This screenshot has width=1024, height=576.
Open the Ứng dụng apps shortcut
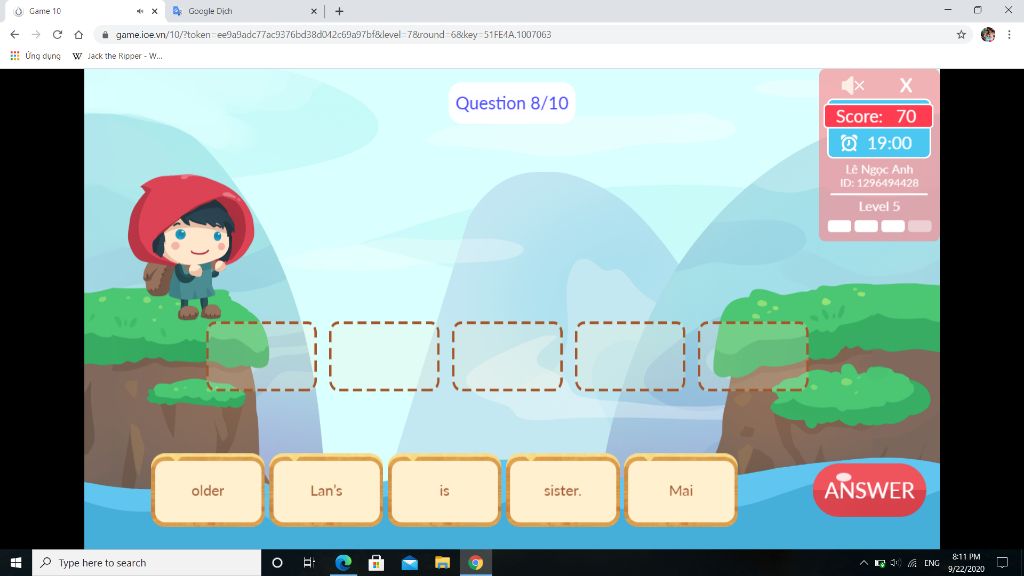pos(35,56)
